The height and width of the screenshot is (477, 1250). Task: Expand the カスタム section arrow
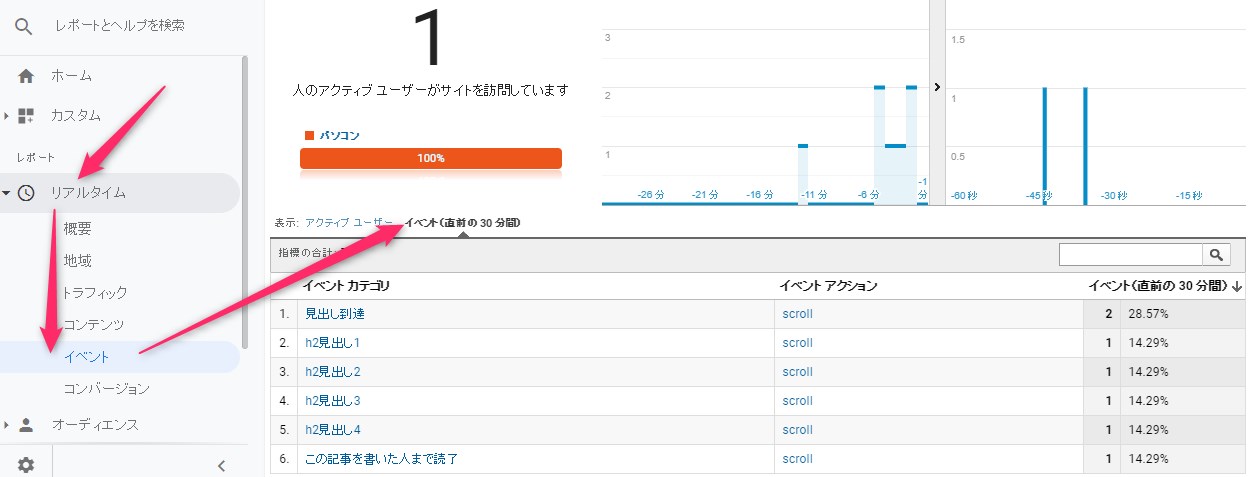[x=7, y=115]
